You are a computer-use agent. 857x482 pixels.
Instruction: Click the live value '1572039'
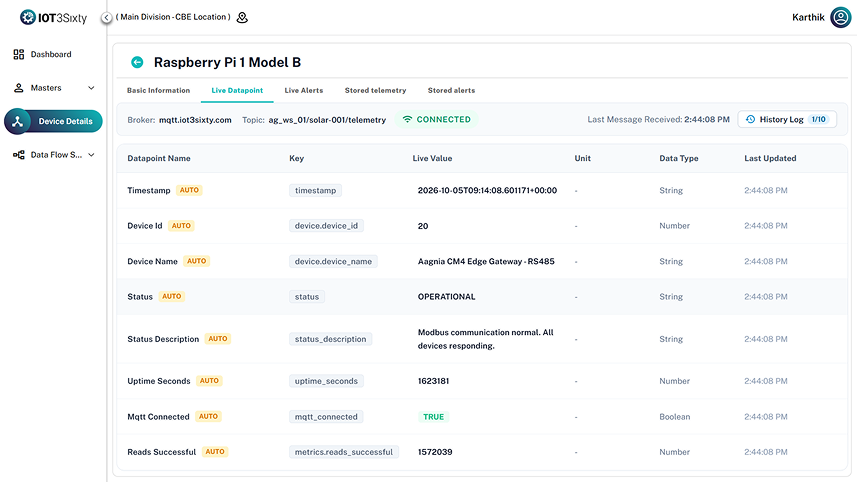coord(435,452)
